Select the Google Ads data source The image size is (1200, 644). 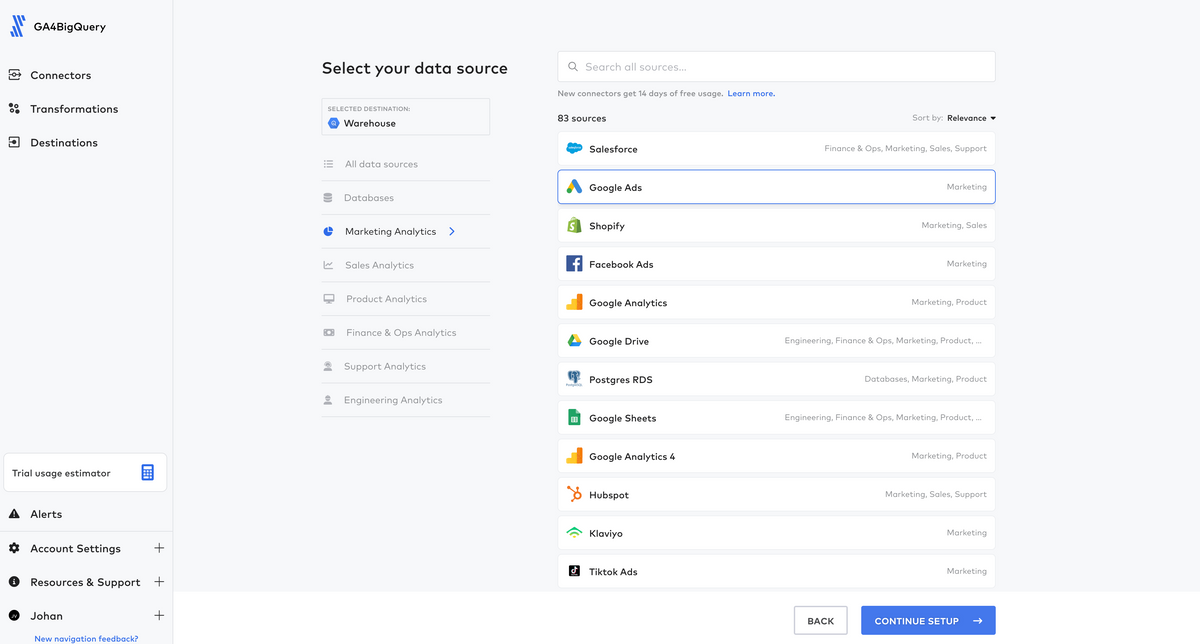point(776,186)
